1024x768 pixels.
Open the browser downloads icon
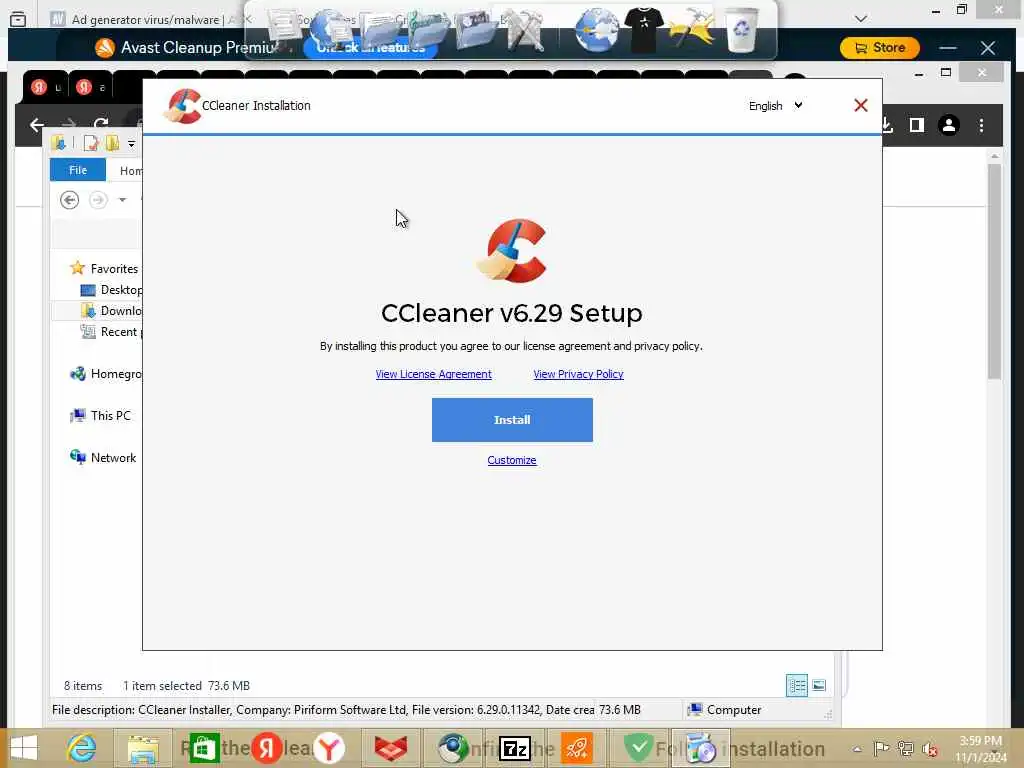click(x=887, y=125)
